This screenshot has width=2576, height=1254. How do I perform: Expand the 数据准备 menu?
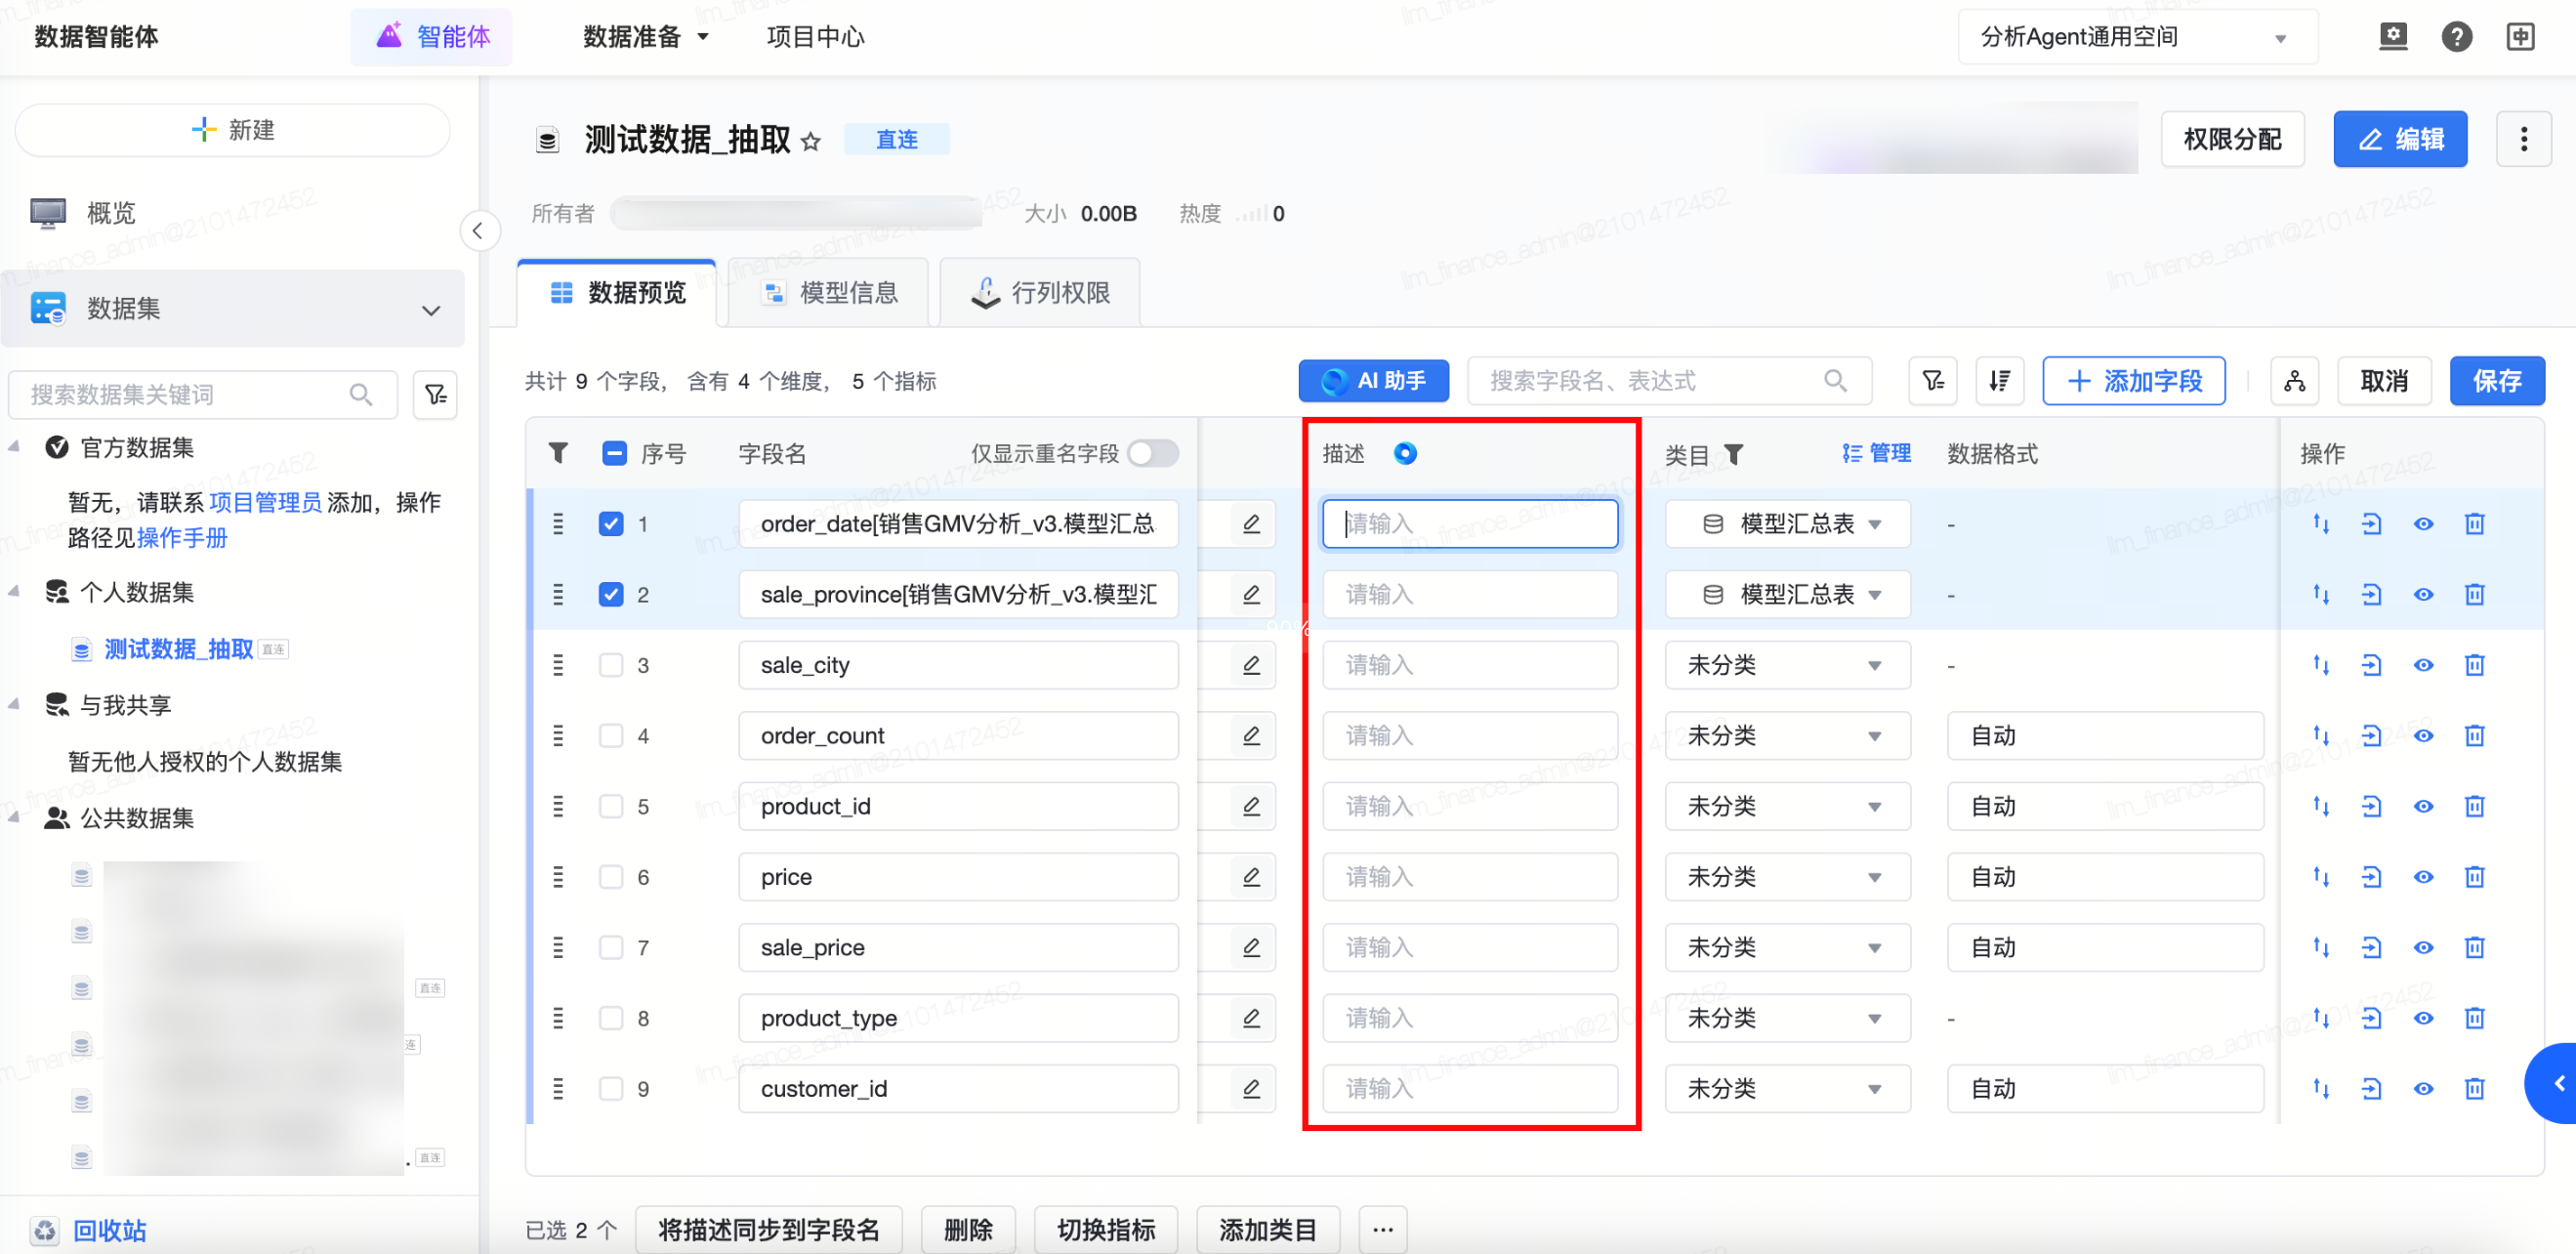pyautogui.click(x=645, y=37)
